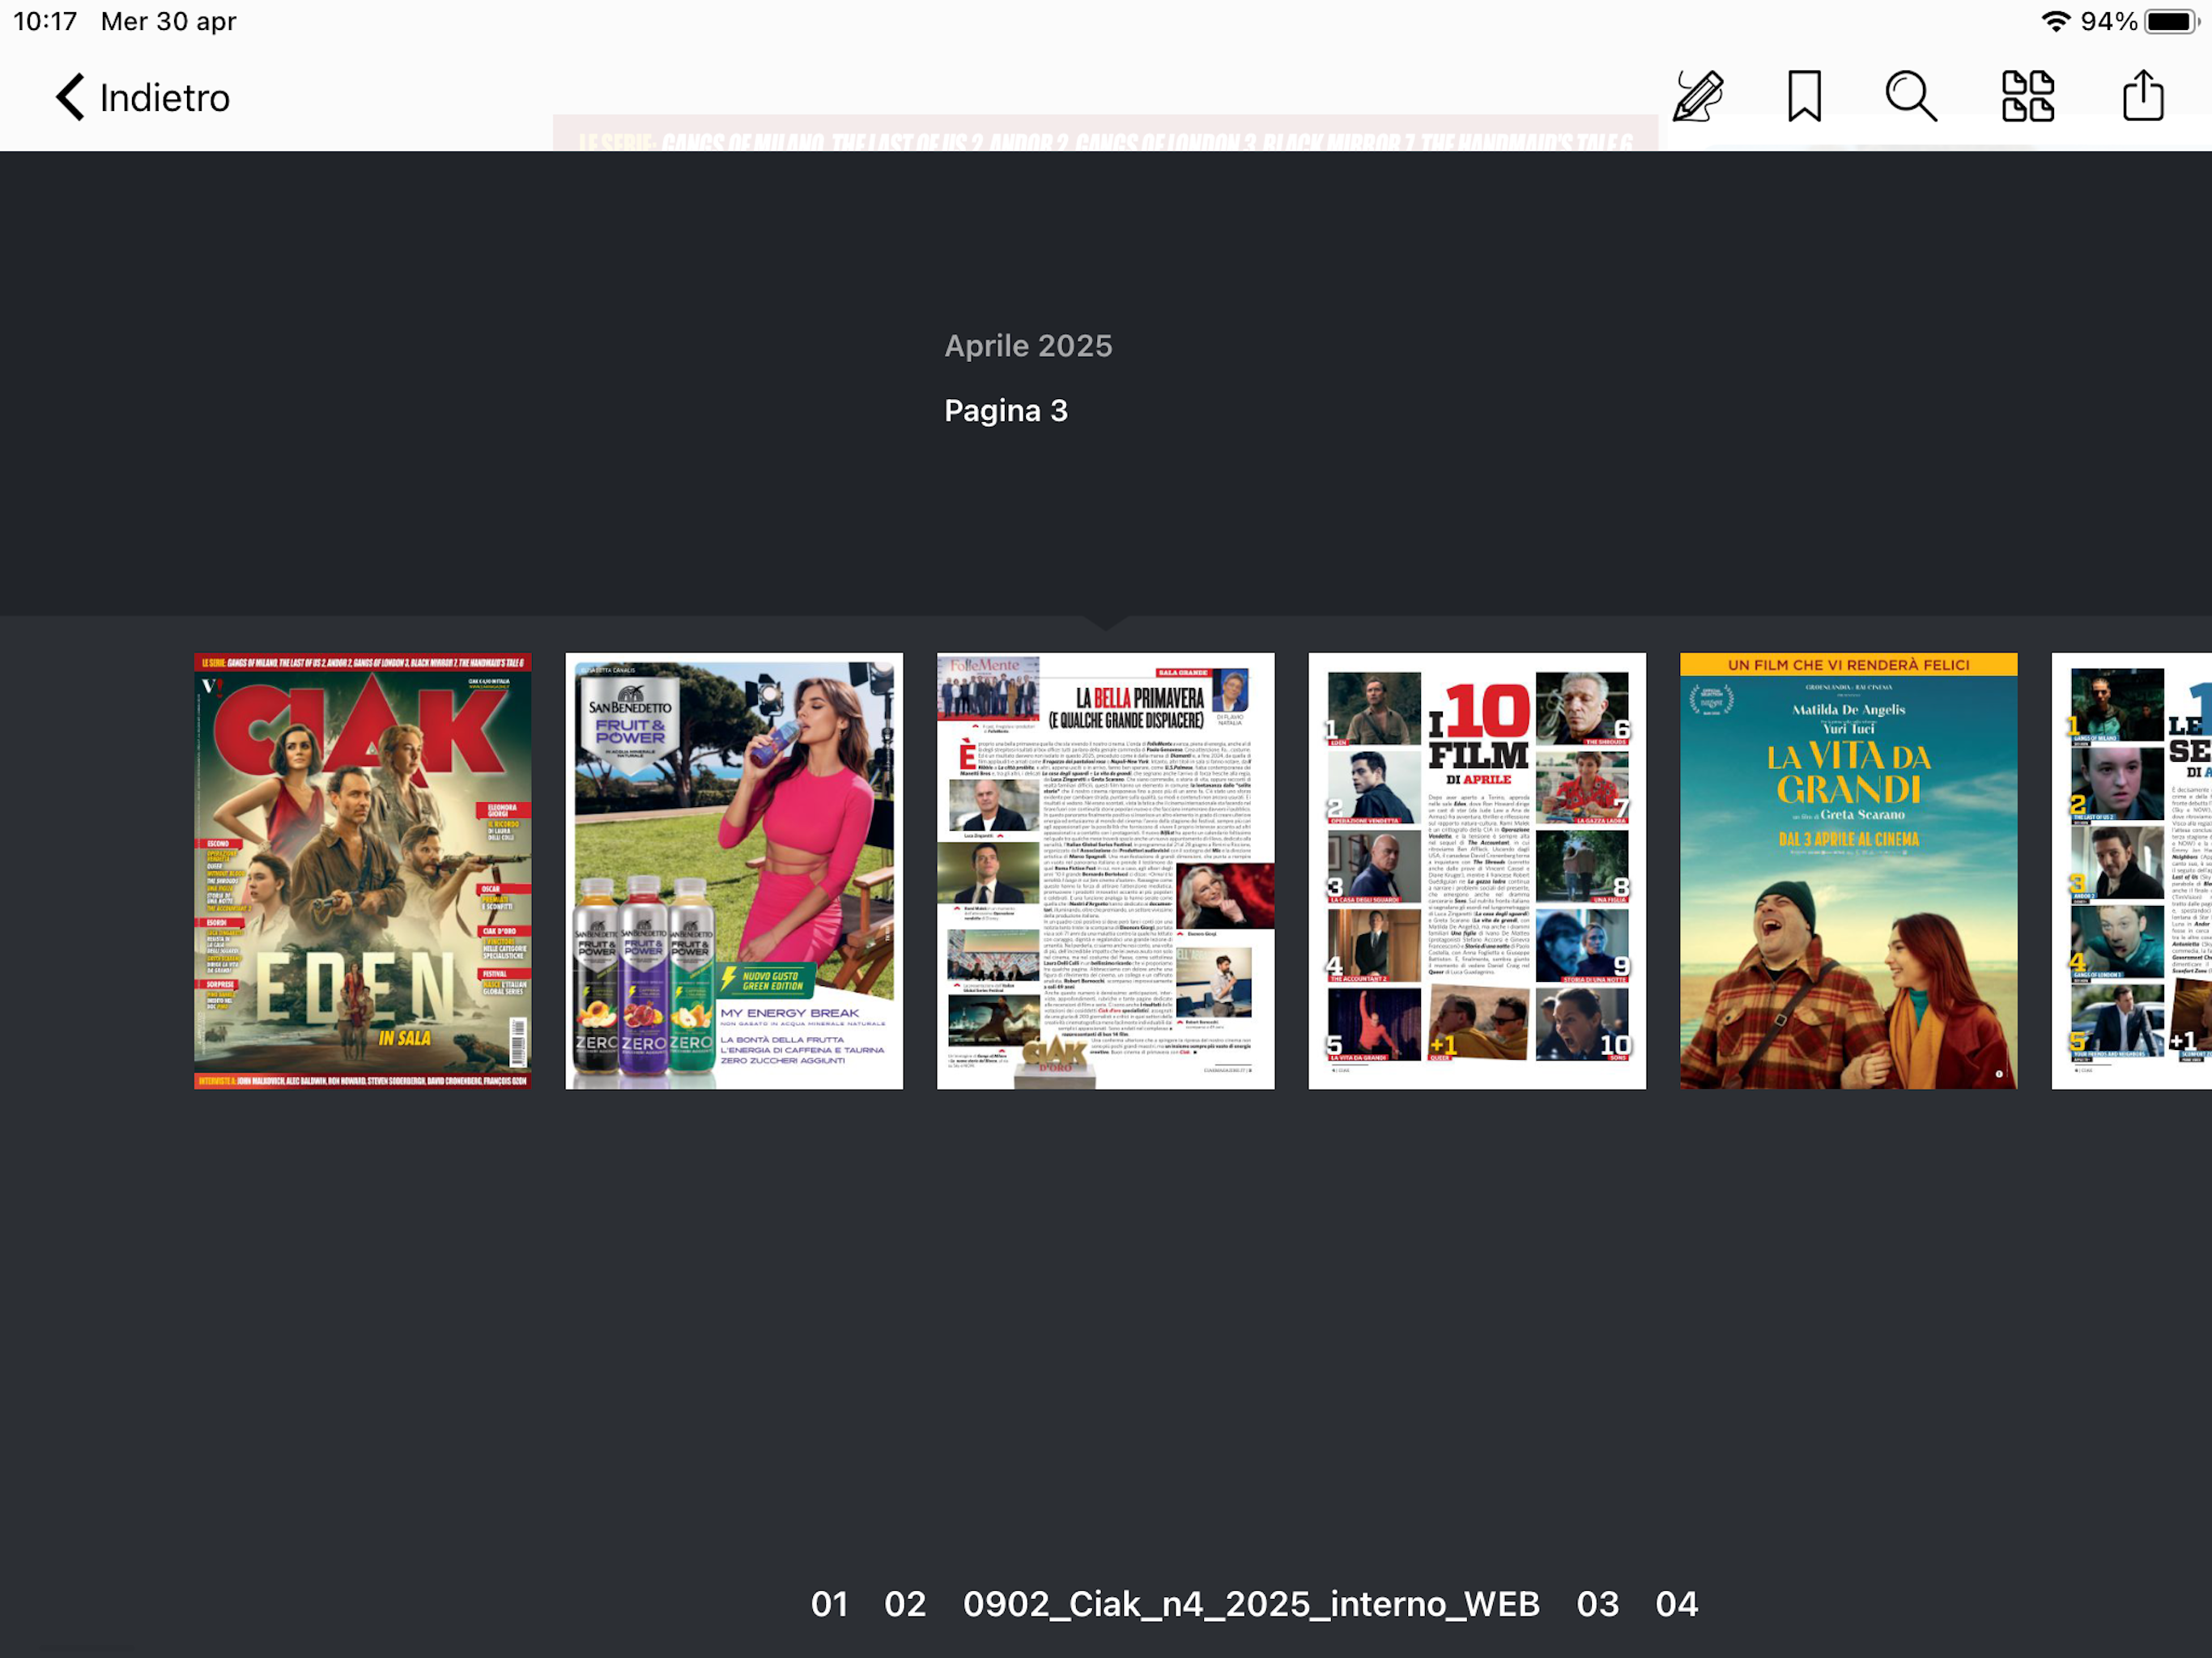2212x1658 pixels.
Task: Open the search magnifier icon
Action: coord(1911,96)
